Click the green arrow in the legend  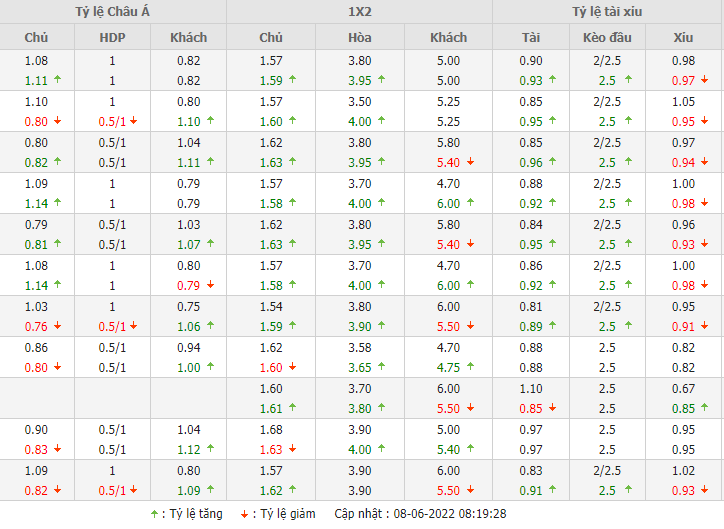pyautogui.click(x=153, y=513)
